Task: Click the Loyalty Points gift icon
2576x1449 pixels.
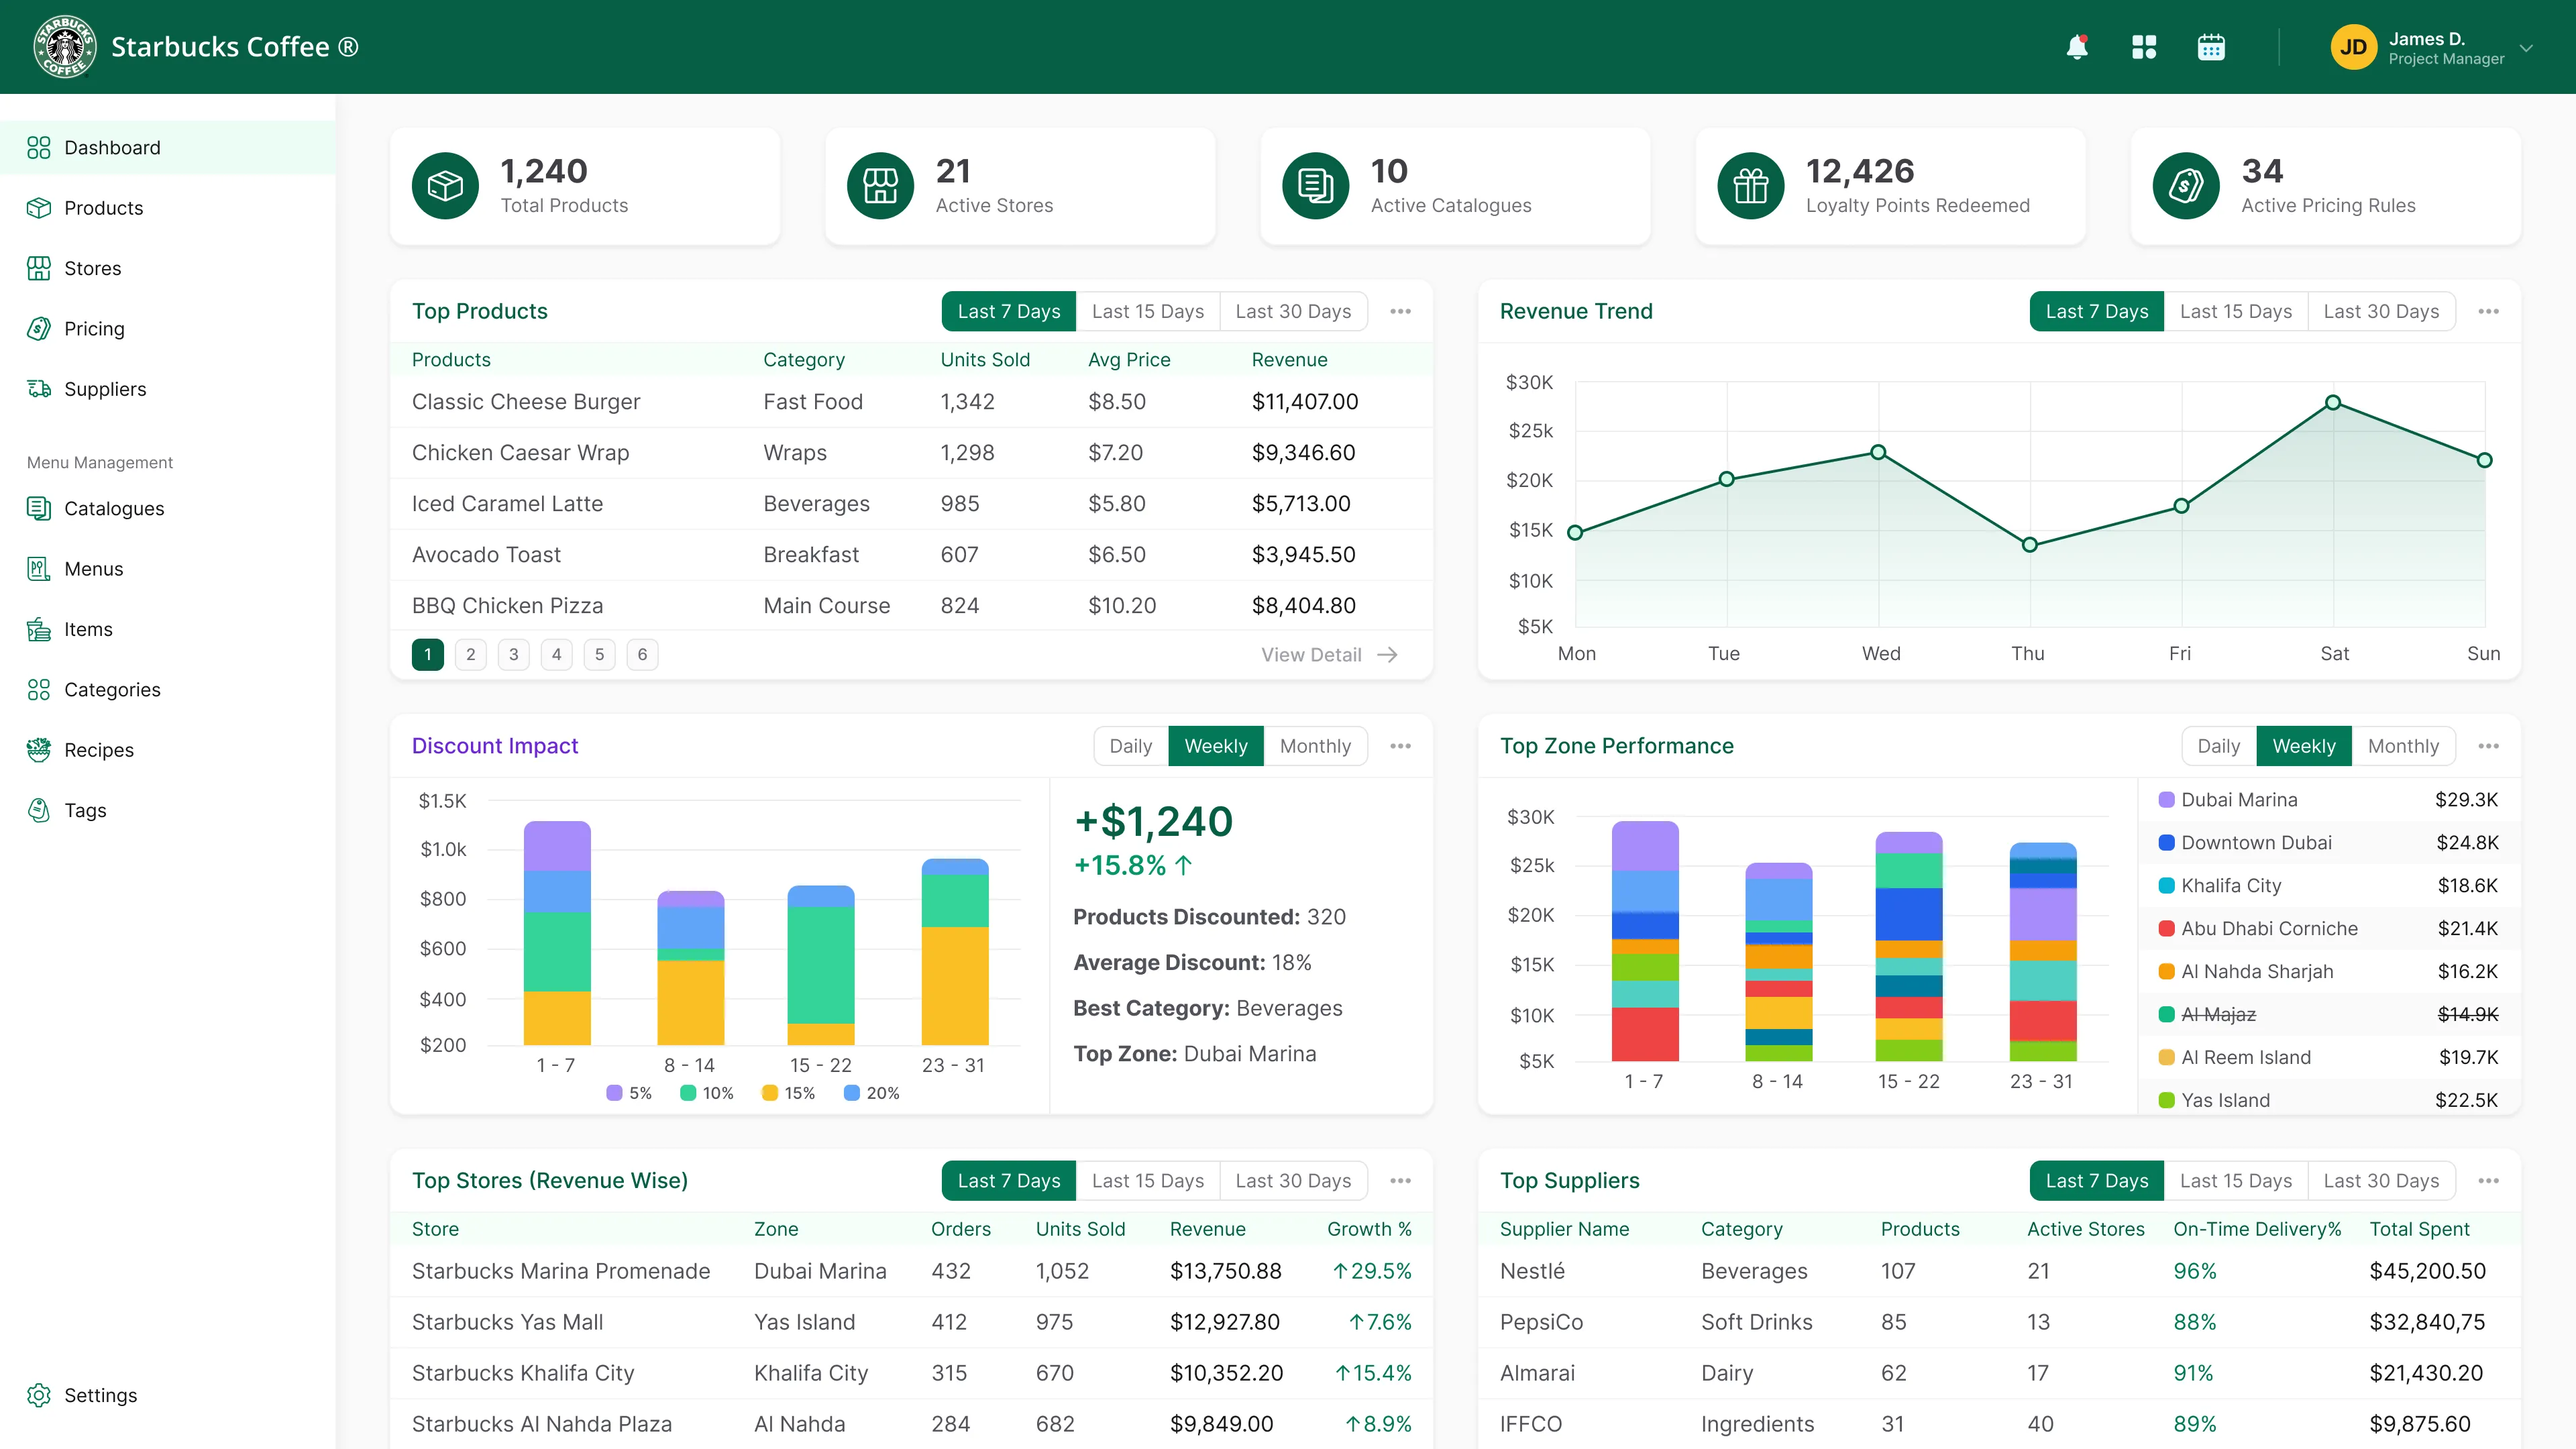Action: tap(1750, 186)
